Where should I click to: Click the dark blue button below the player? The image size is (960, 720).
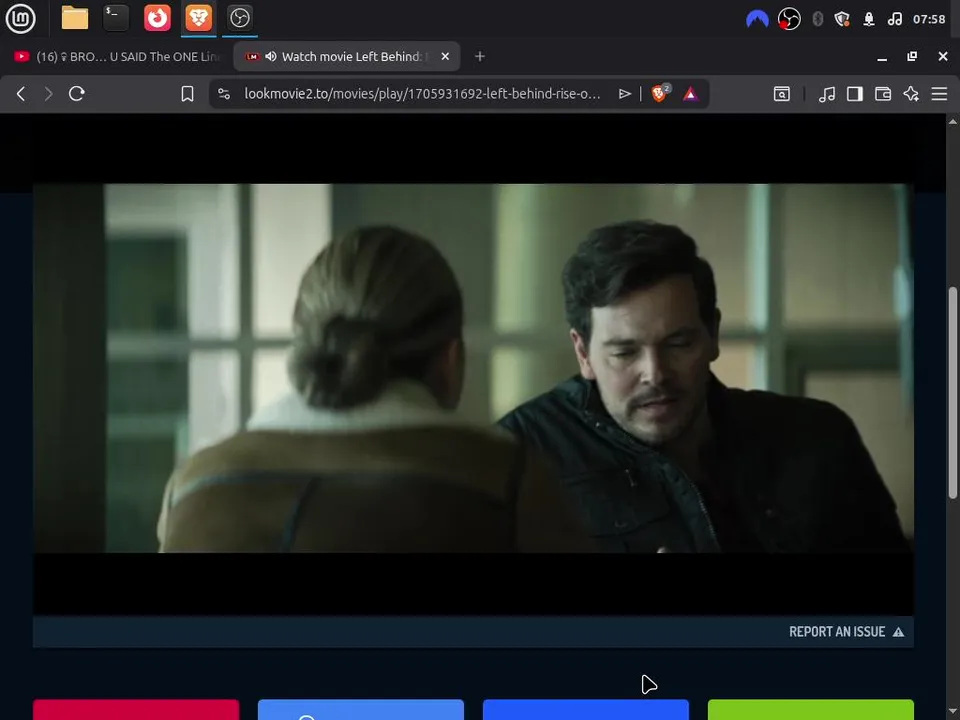point(585,710)
